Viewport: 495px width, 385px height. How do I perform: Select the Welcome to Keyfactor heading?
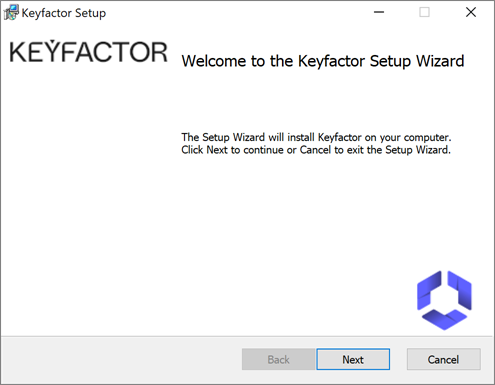[x=323, y=61]
